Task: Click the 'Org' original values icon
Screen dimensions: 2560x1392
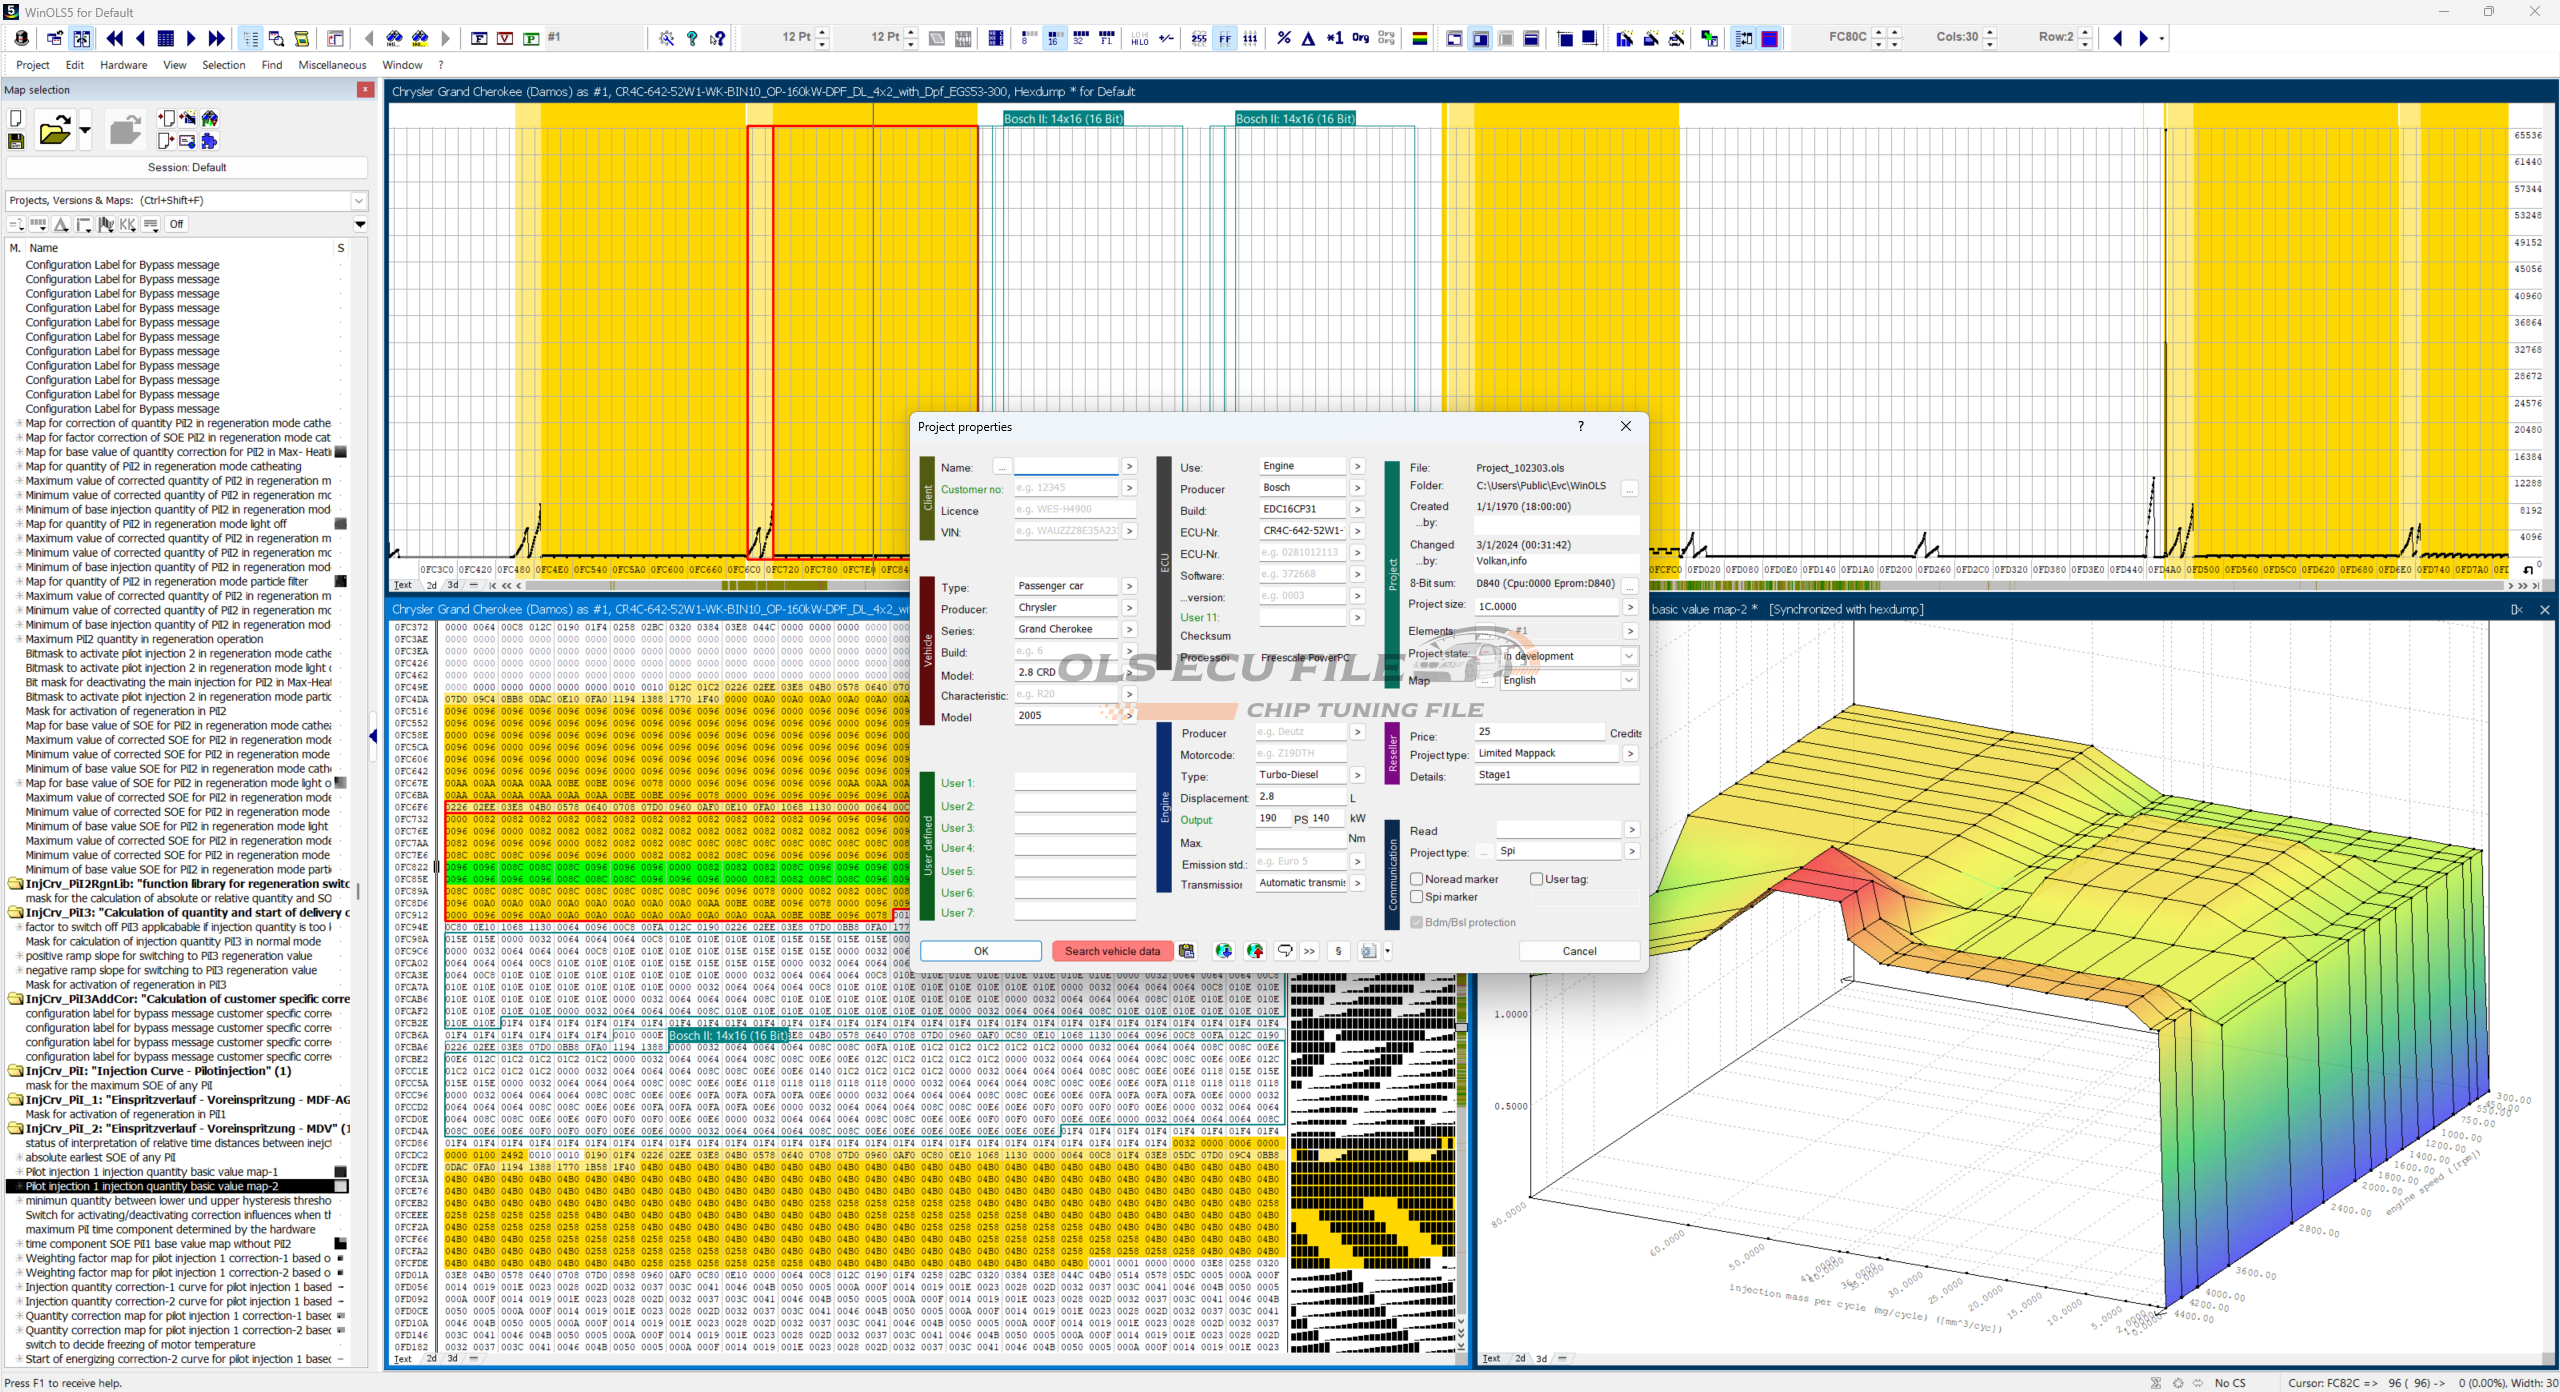Action: [x=1360, y=38]
